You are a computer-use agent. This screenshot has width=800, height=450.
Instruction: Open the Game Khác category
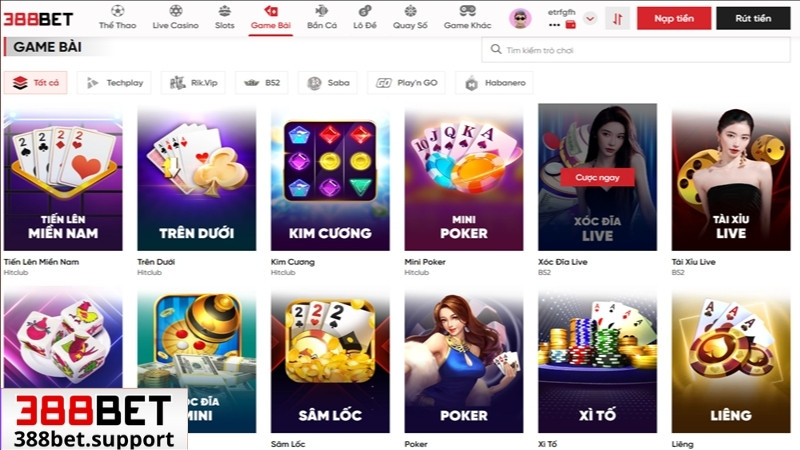click(467, 18)
